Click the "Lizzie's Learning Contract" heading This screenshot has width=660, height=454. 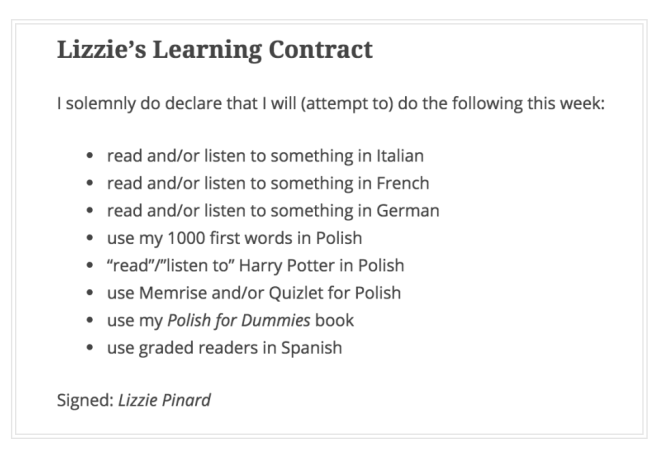(215, 50)
